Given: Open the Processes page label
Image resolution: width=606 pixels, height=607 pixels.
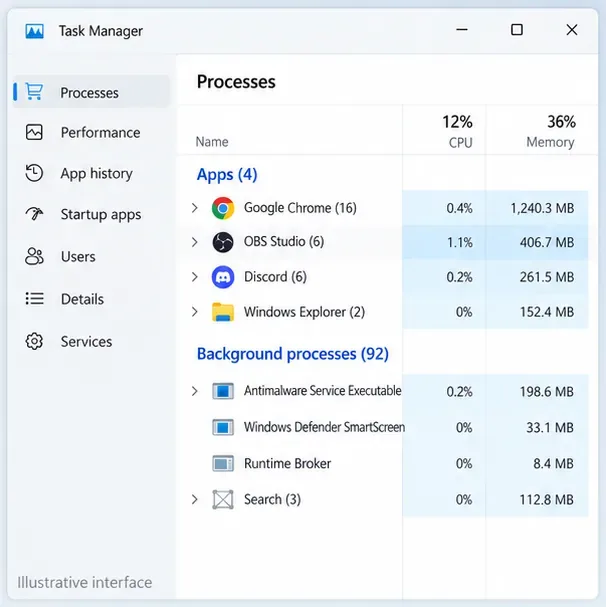Looking at the screenshot, I should 89,93.
